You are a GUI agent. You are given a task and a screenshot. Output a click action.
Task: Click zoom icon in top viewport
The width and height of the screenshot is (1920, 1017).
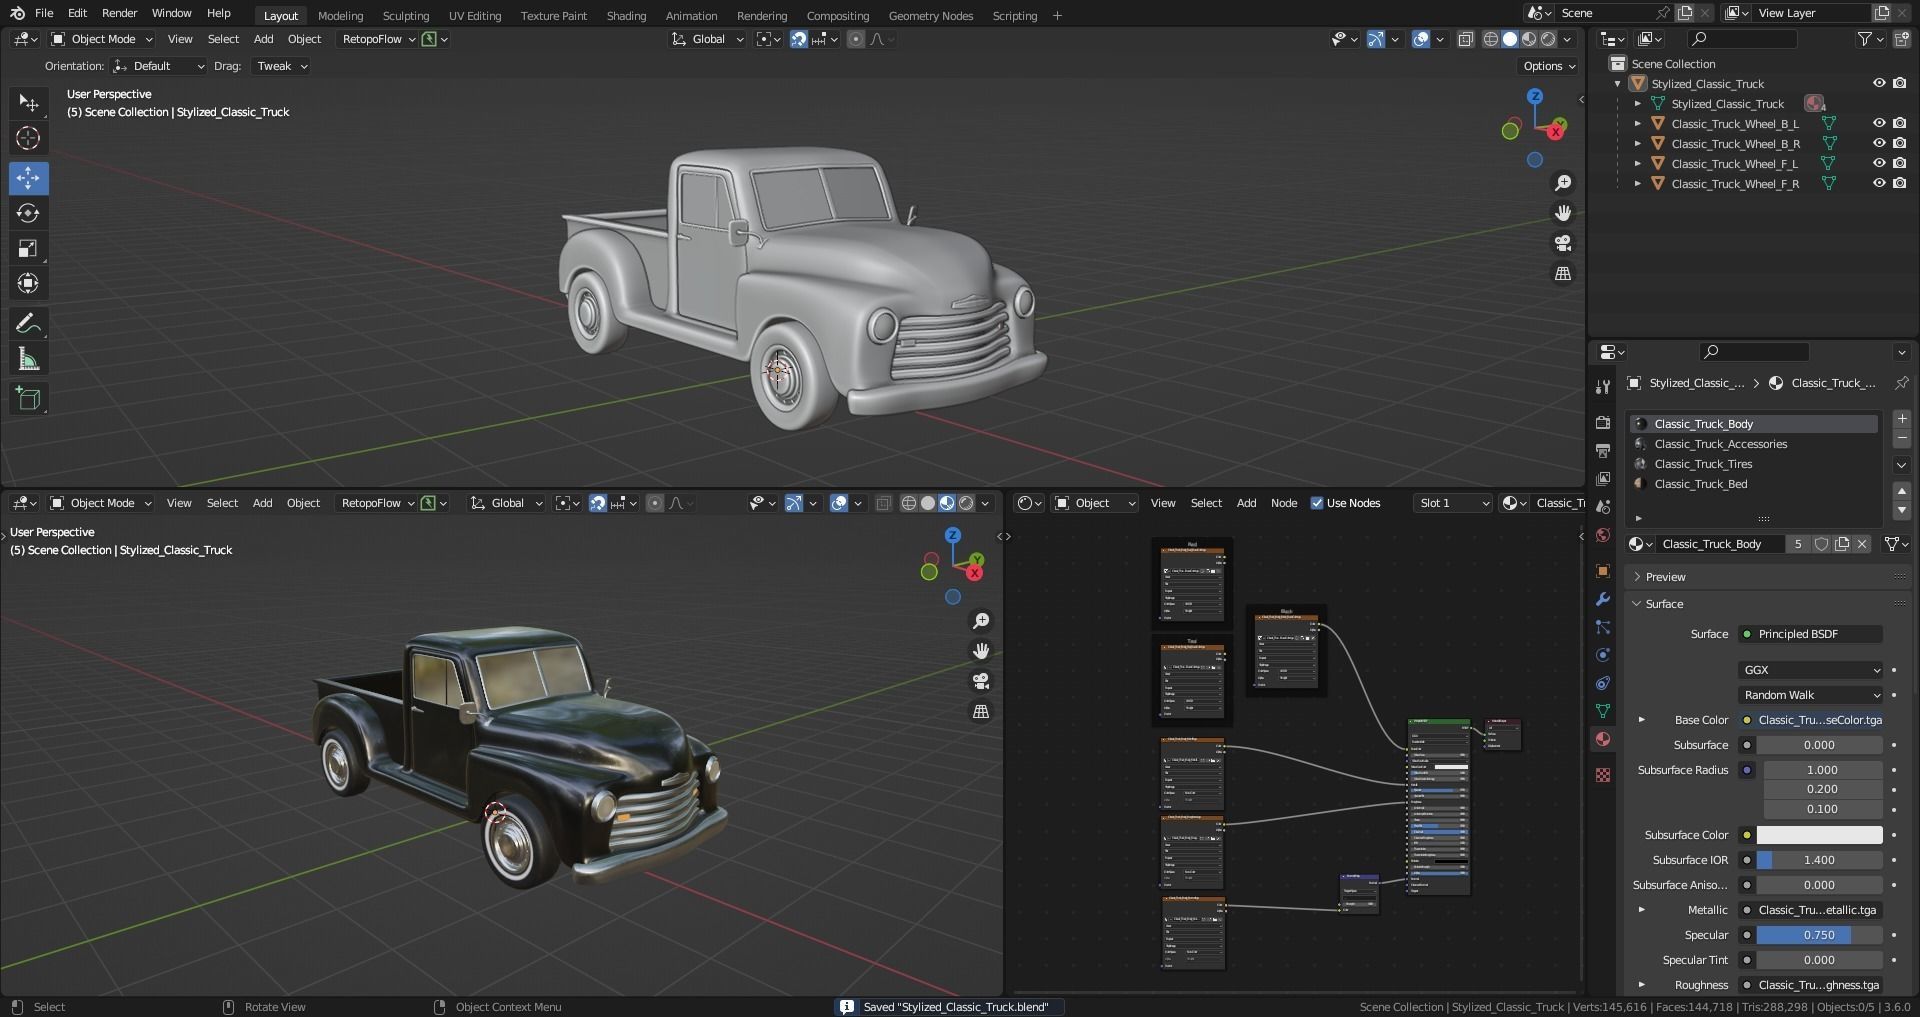coord(1563,183)
